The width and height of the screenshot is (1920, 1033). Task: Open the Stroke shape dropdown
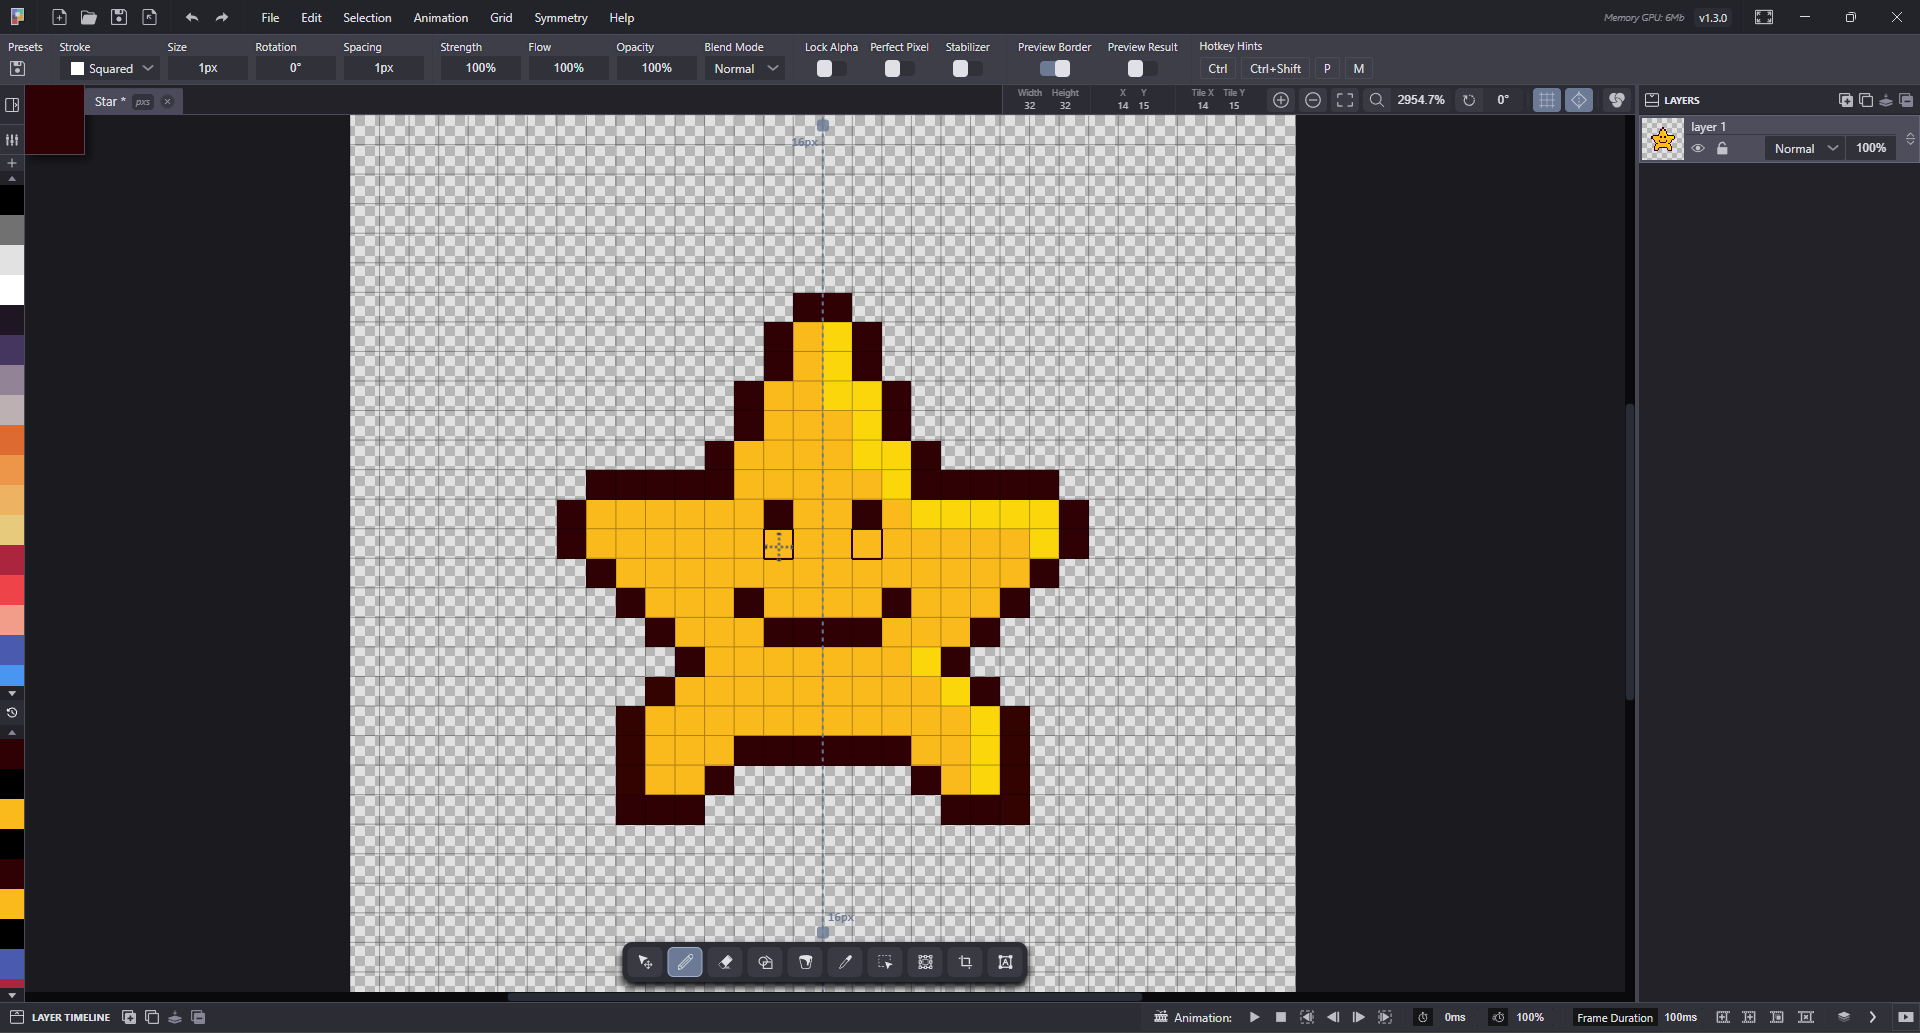pos(110,68)
